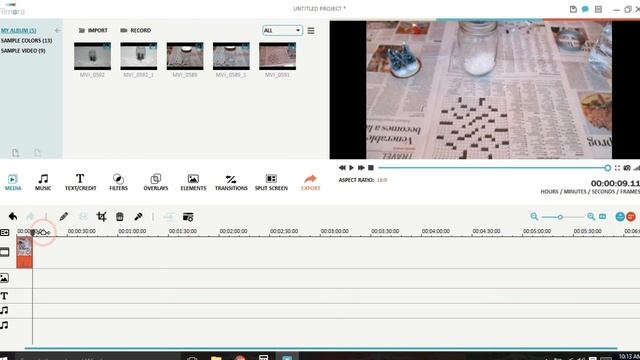
Task: Click the second music track note icon
Action: point(4,325)
